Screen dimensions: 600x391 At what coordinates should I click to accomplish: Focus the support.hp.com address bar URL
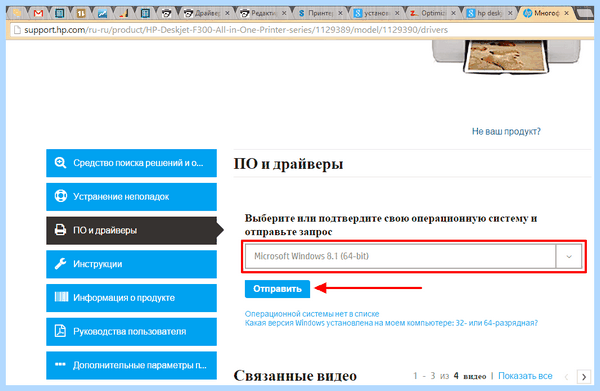[x=236, y=30]
